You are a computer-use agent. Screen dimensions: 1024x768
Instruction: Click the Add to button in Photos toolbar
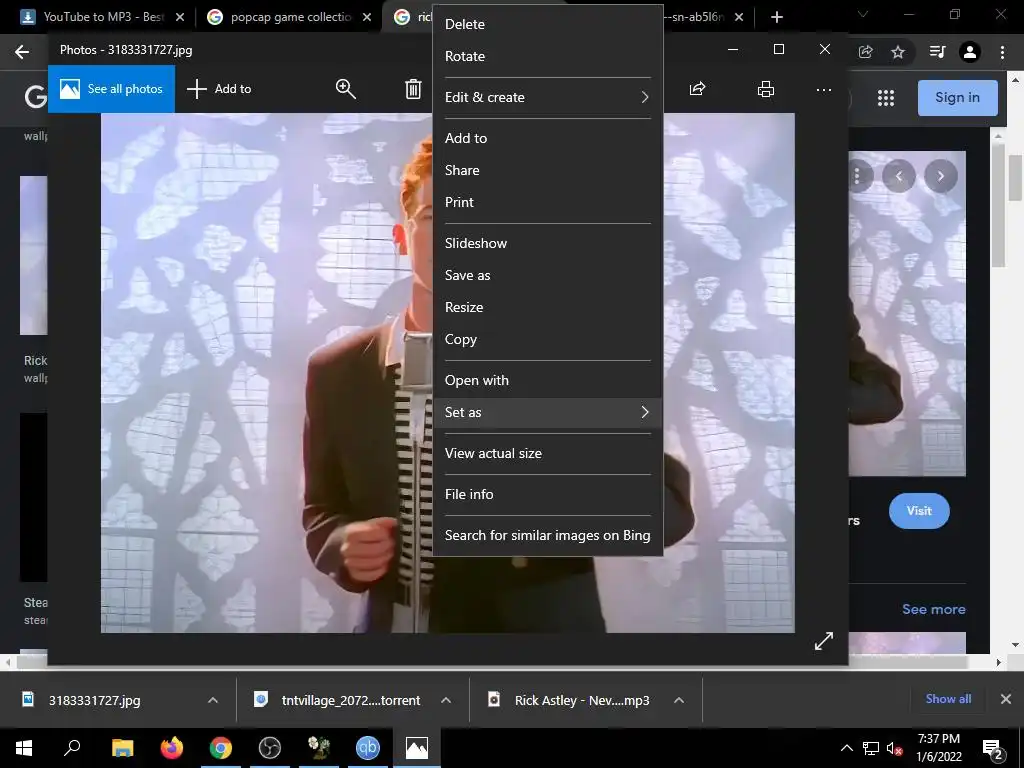tap(219, 89)
